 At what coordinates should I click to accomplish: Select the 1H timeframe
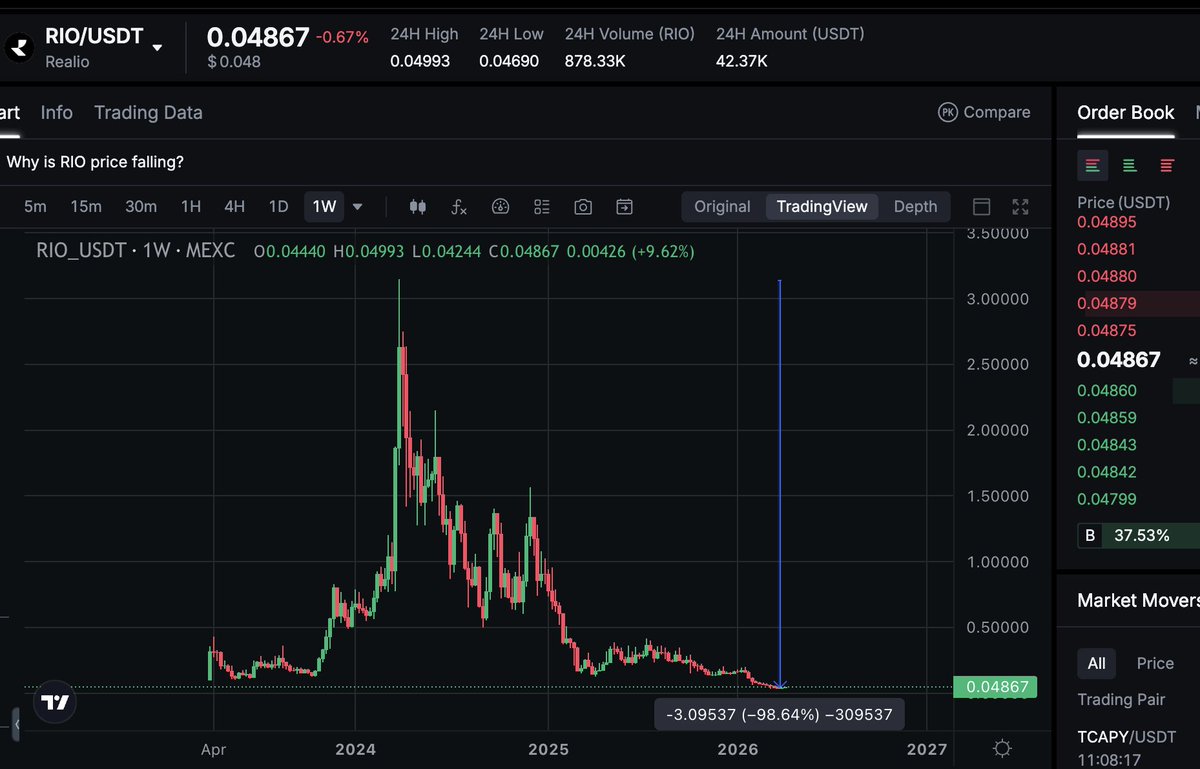pos(191,207)
